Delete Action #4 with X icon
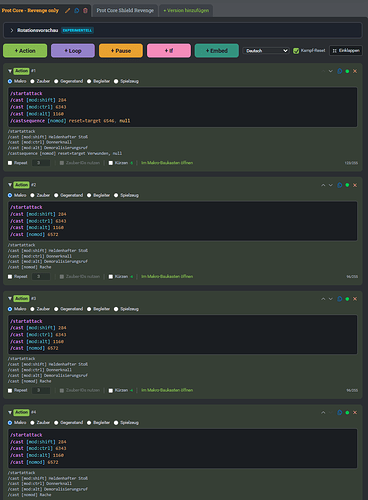This screenshot has width=368, height=500. (355, 412)
